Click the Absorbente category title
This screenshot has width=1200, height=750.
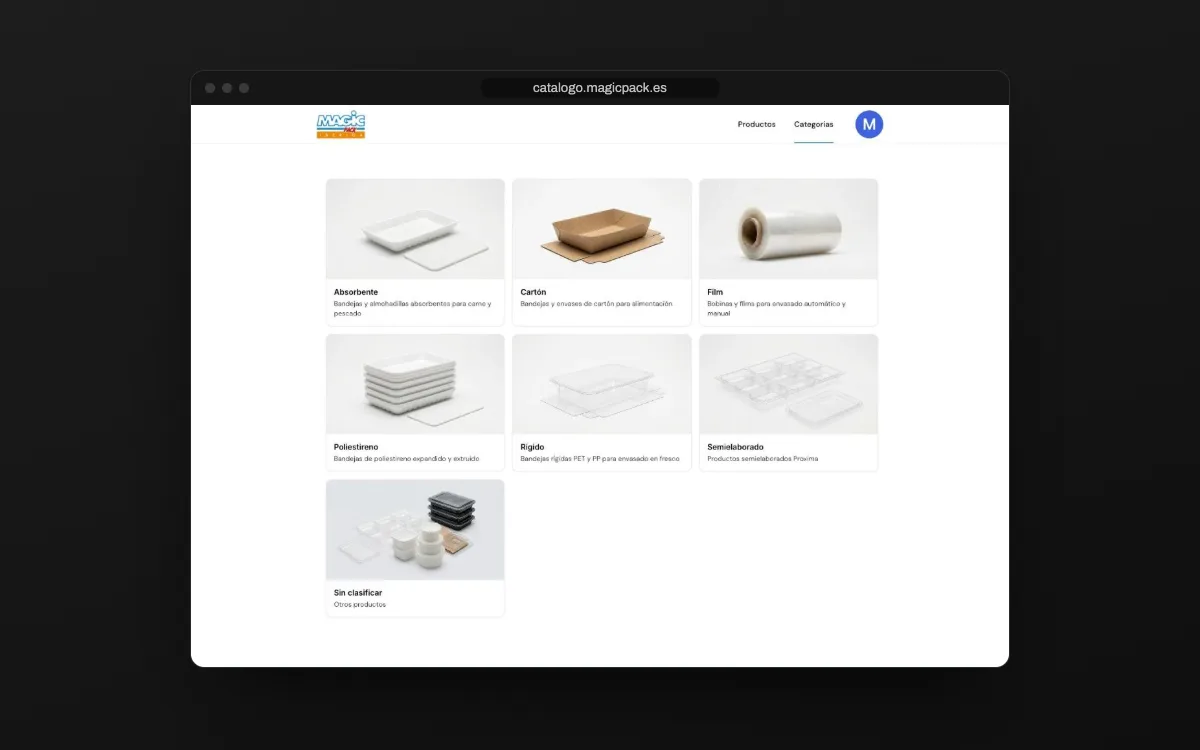(356, 292)
